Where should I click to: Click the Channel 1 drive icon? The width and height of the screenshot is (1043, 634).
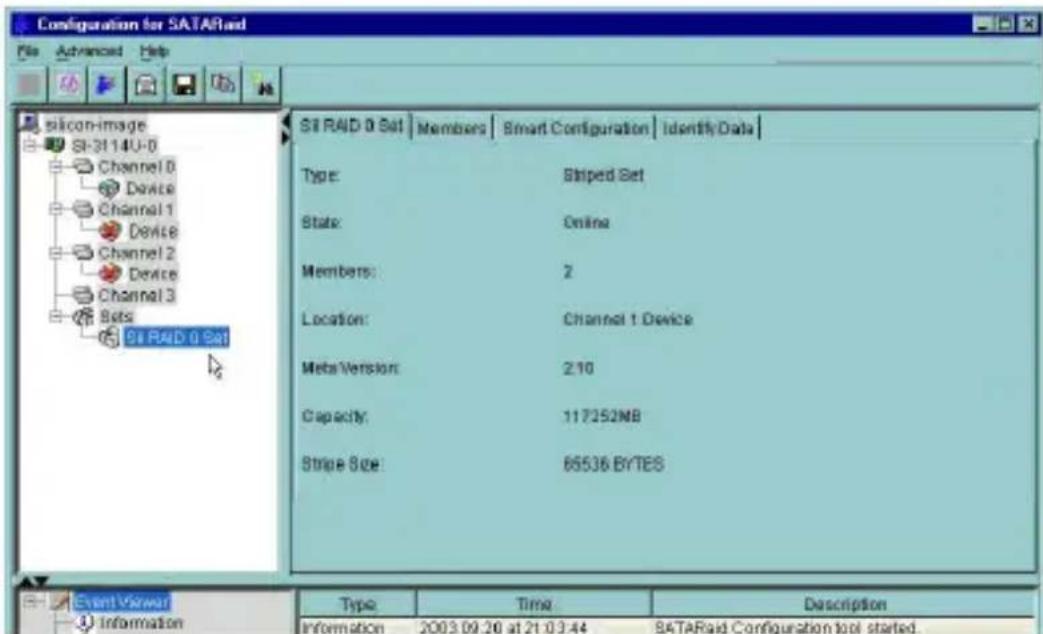pos(82,210)
